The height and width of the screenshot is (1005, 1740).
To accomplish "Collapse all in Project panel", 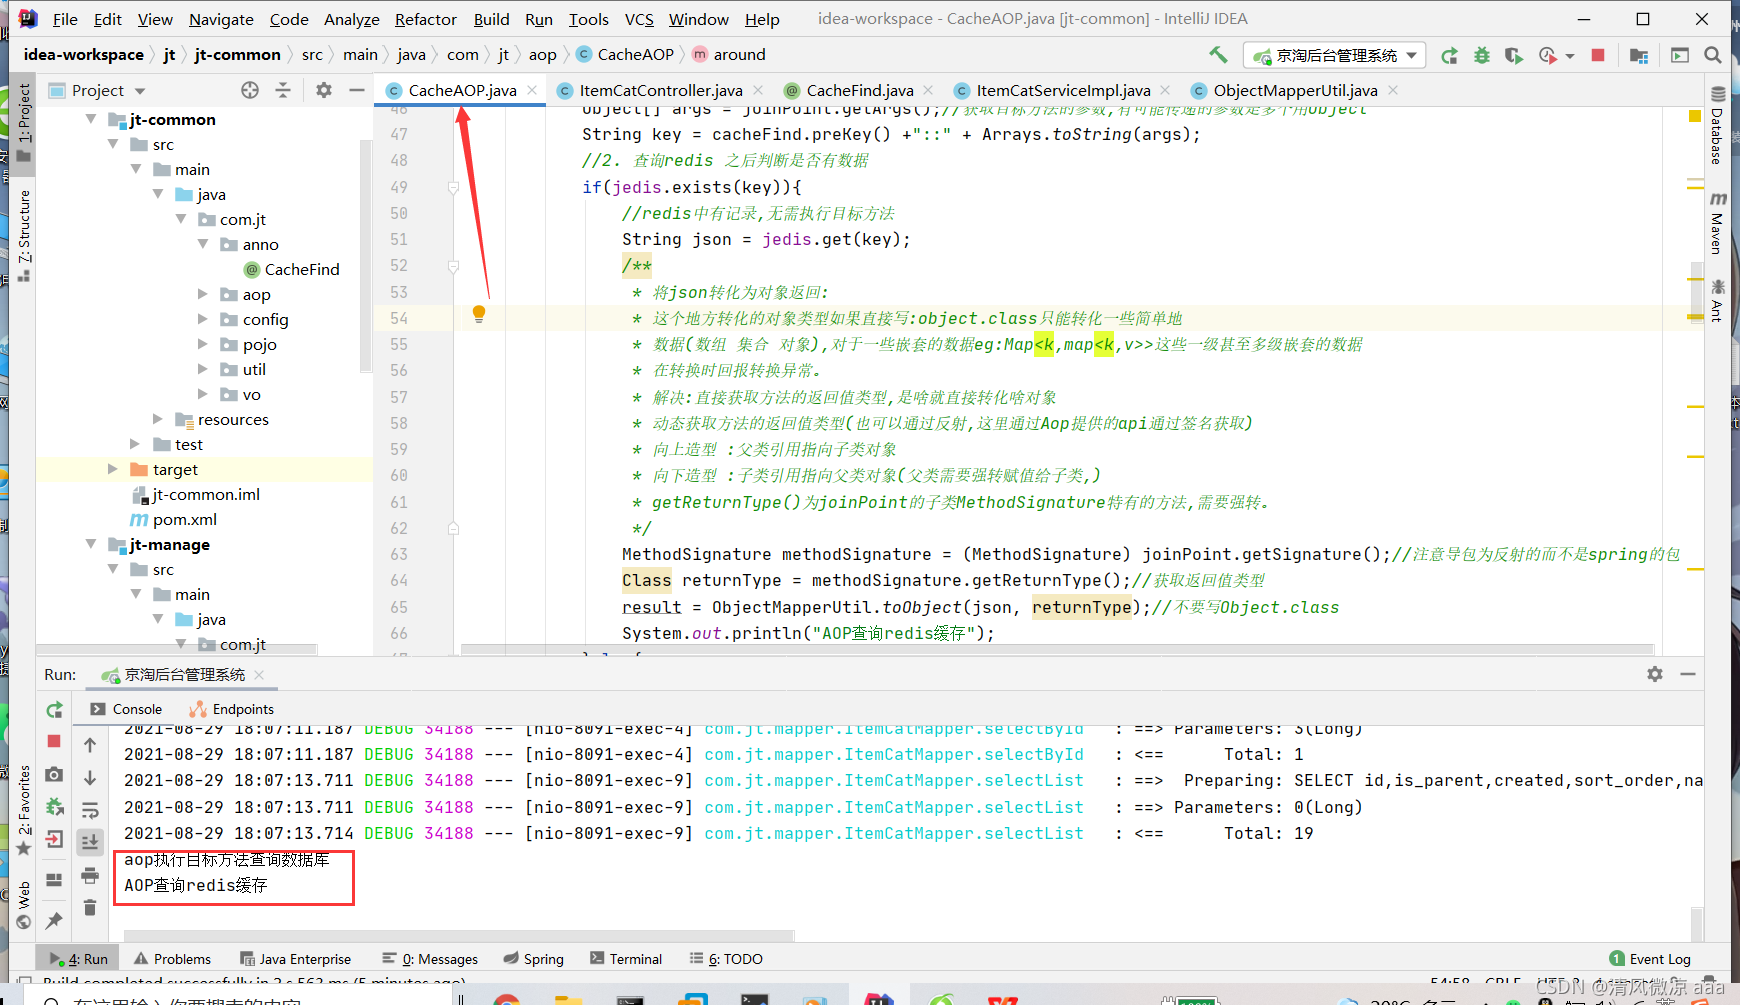I will click(283, 90).
